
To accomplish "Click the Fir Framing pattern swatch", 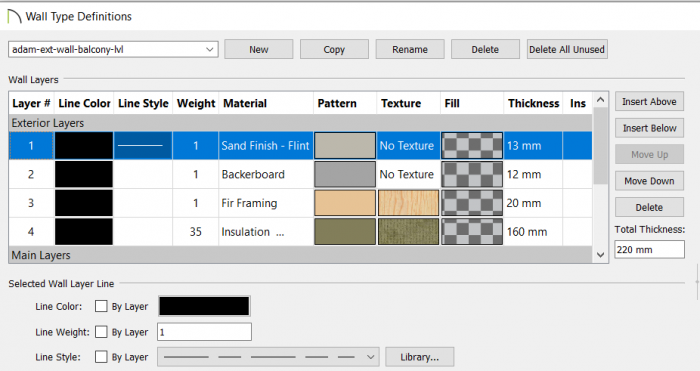I will click(345, 203).
